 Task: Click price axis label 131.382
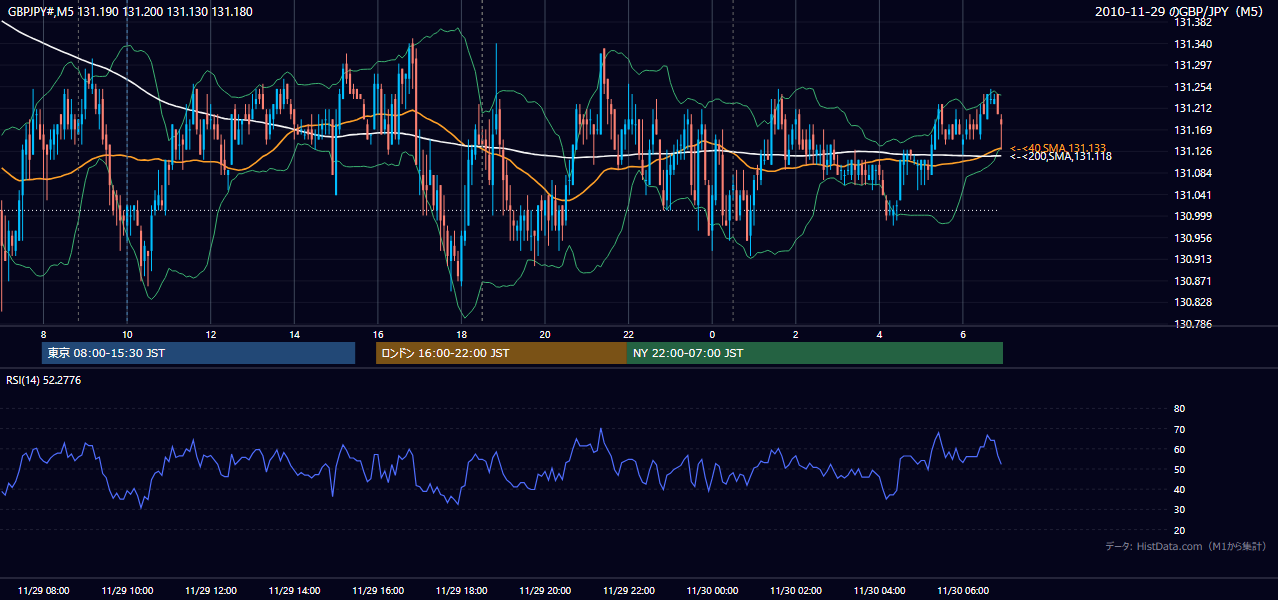tap(1193, 22)
